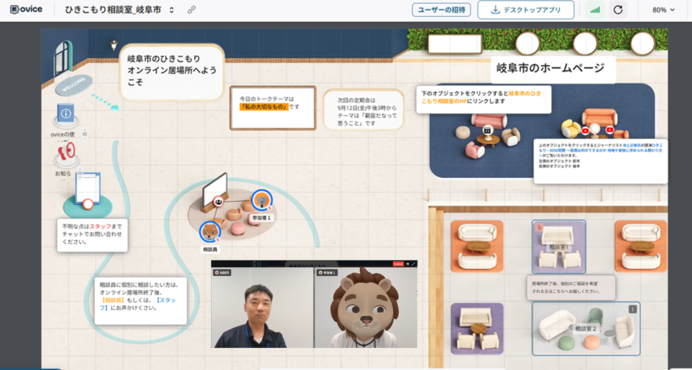Select the 参加者1 koala avatar

coord(262,200)
